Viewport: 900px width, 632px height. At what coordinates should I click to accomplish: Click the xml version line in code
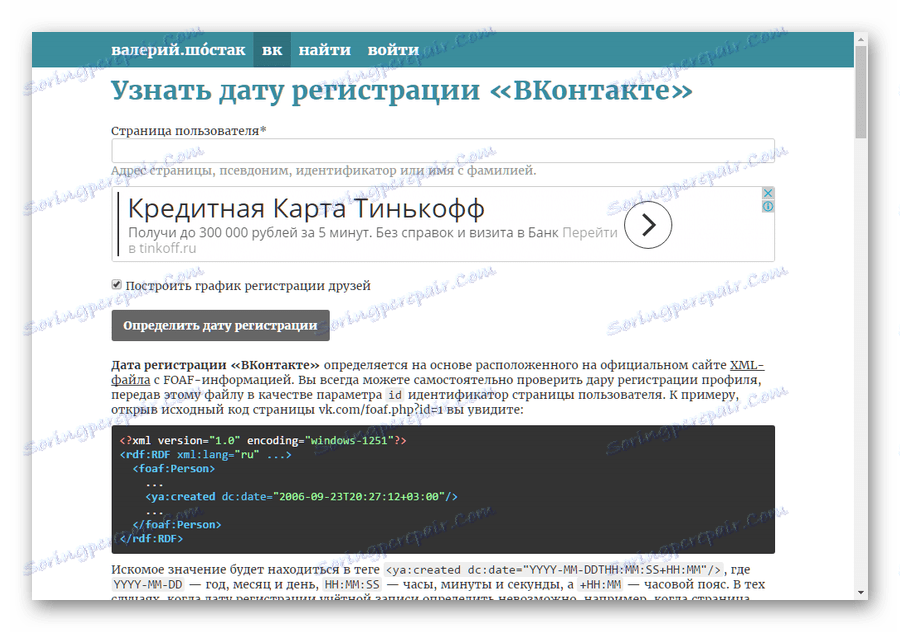coord(263,441)
